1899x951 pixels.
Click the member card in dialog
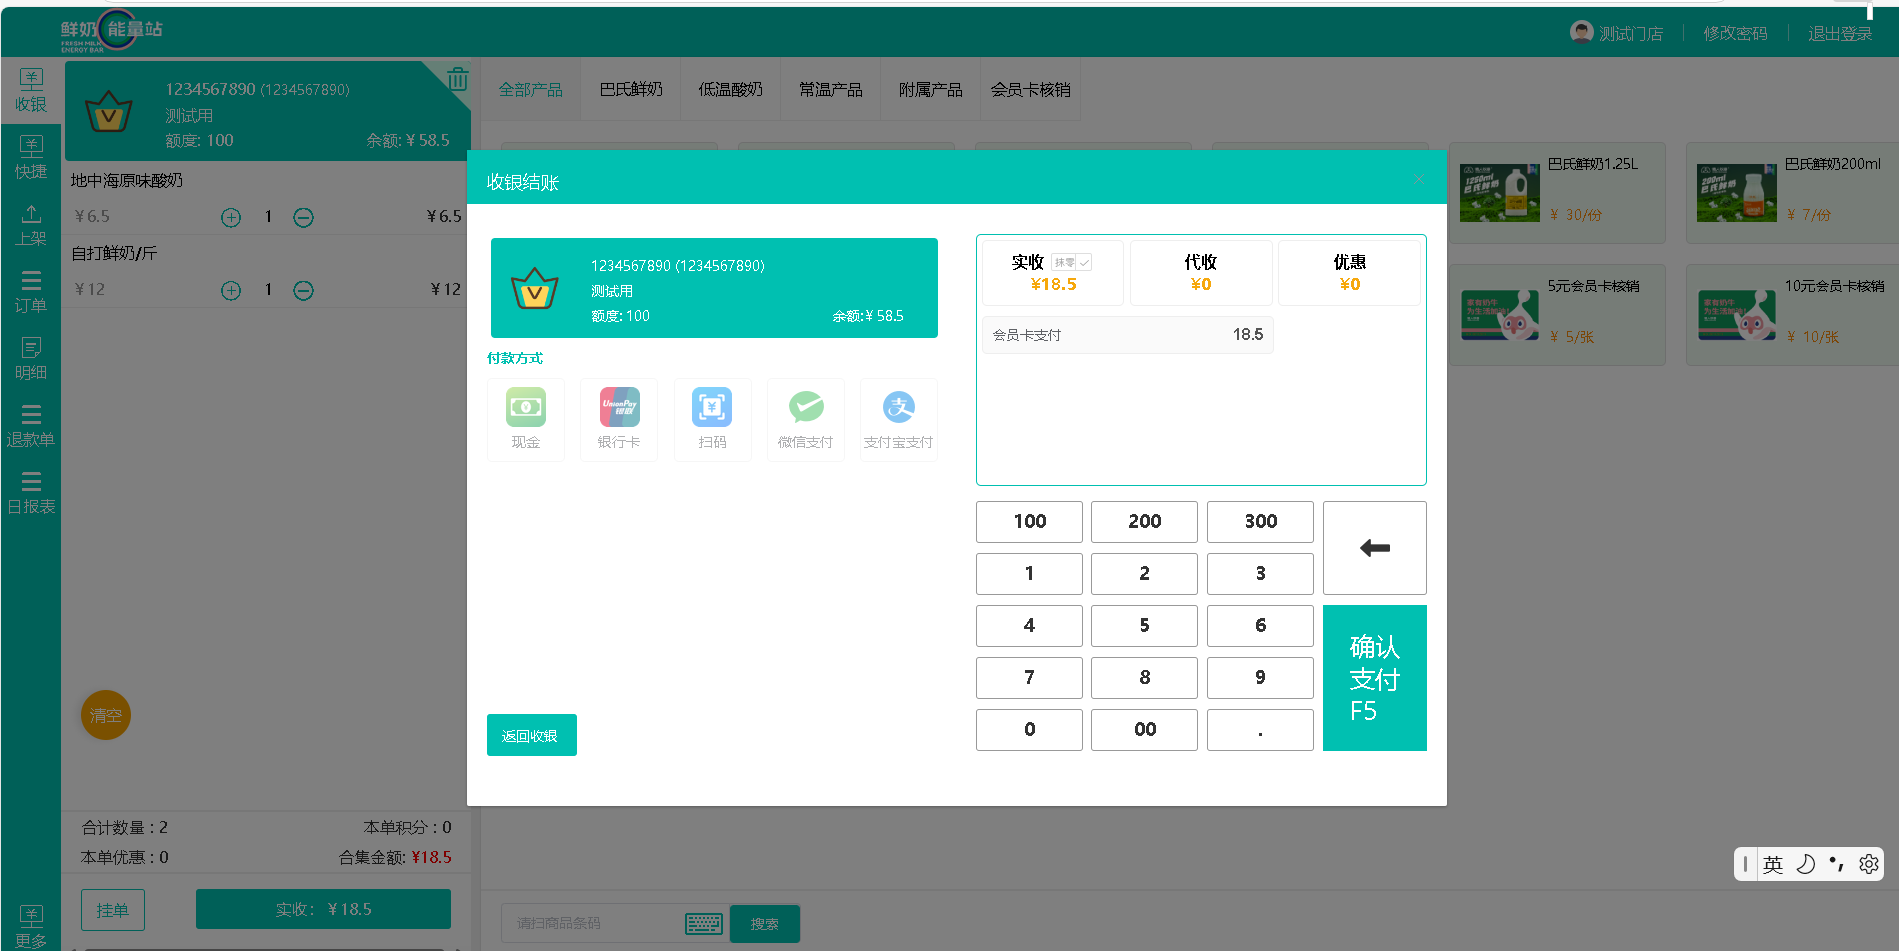tap(714, 288)
